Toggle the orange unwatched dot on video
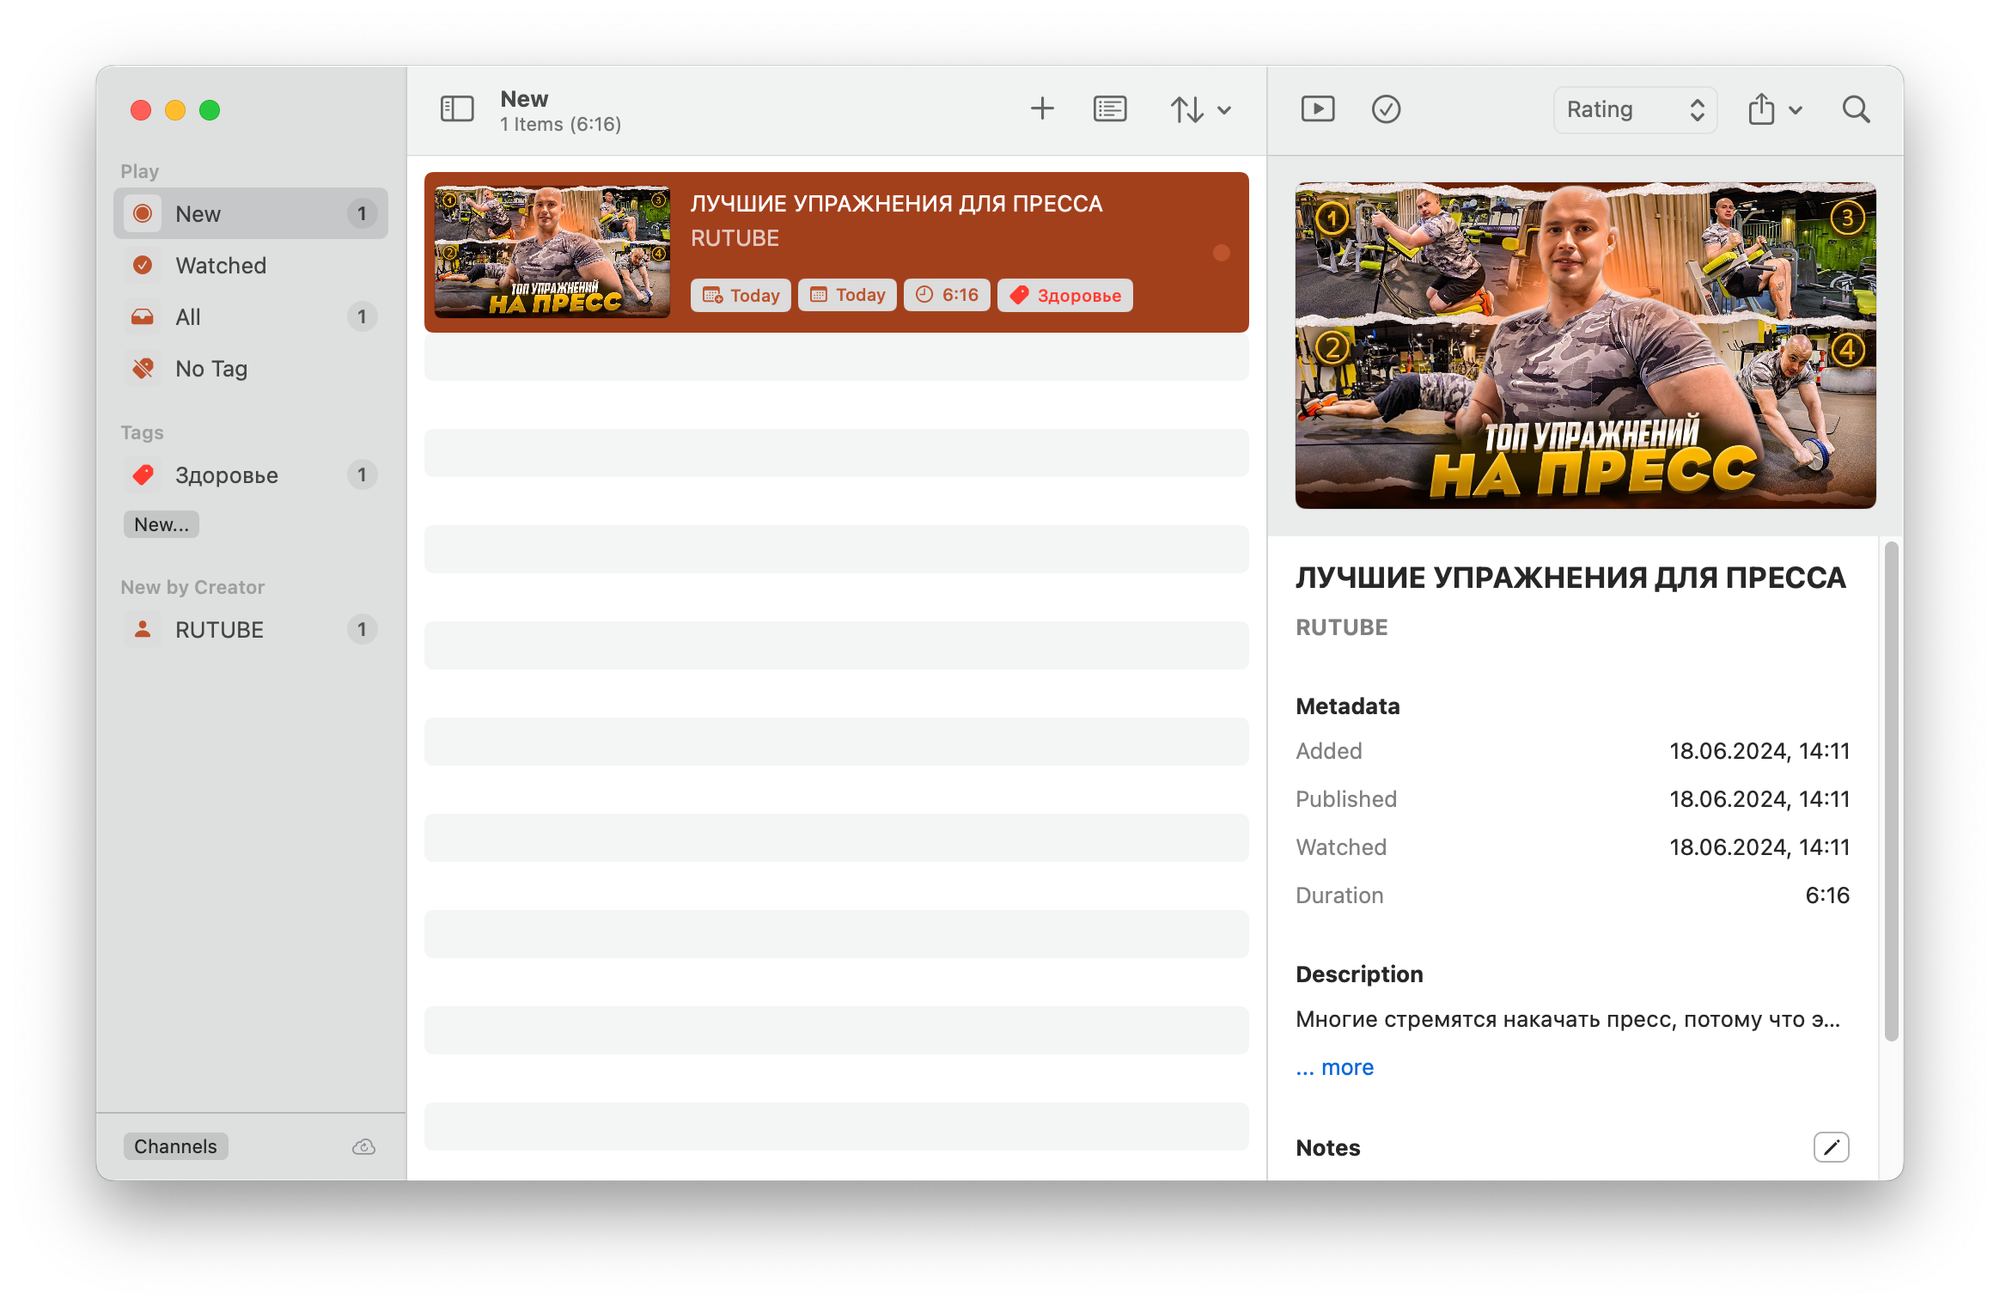2000x1308 pixels. pos(1221,253)
